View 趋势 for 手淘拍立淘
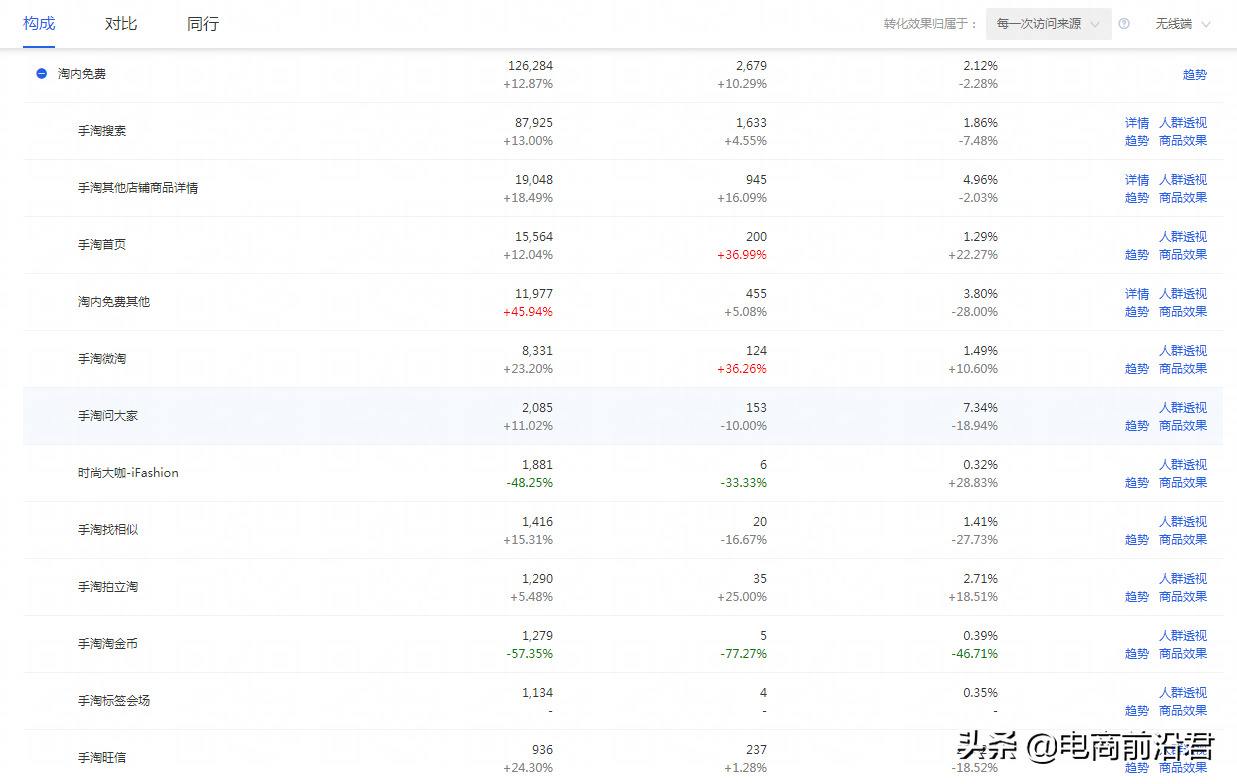The image size is (1237, 784). click(1137, 597)
